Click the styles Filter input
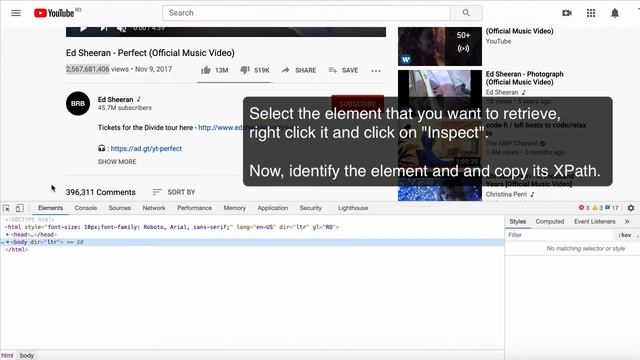Viewport: 640px width, 360px height. [x=559, y=235]
